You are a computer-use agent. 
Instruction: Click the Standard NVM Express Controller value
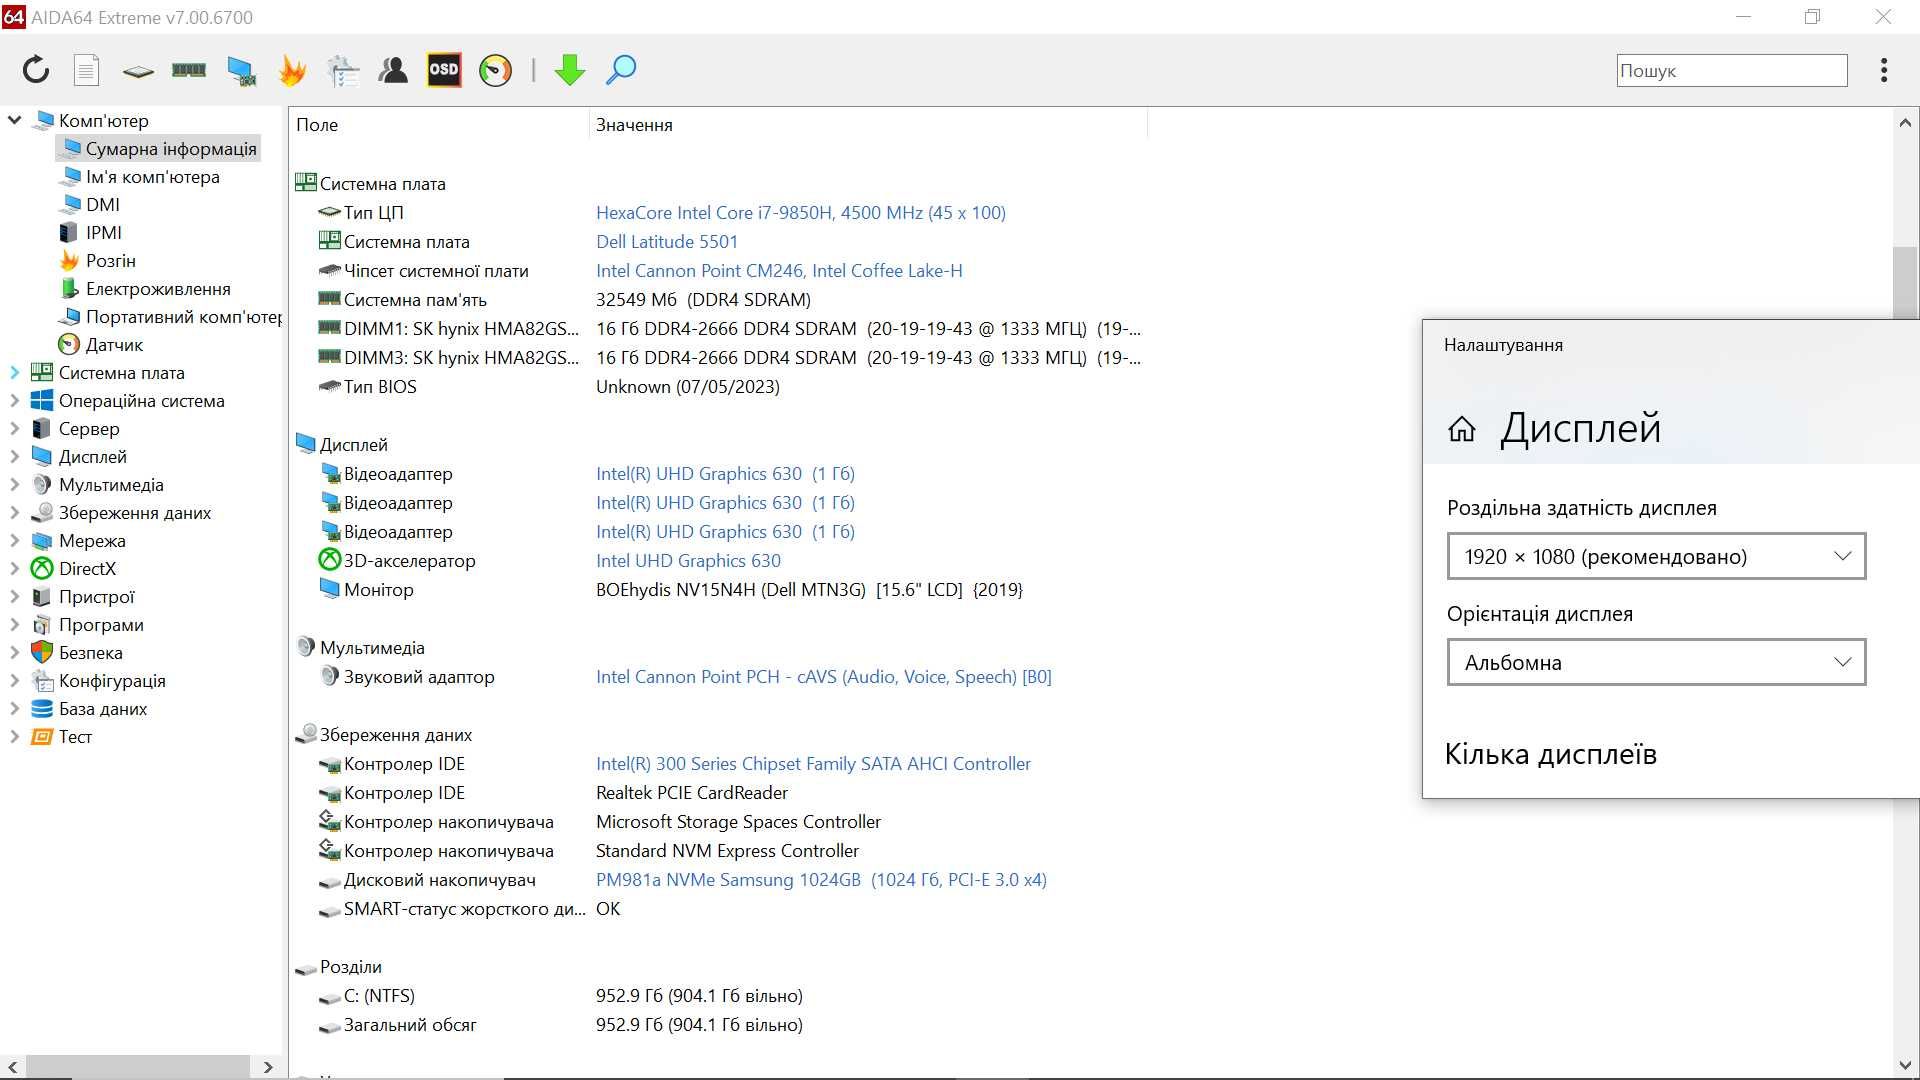click(727, 851)
